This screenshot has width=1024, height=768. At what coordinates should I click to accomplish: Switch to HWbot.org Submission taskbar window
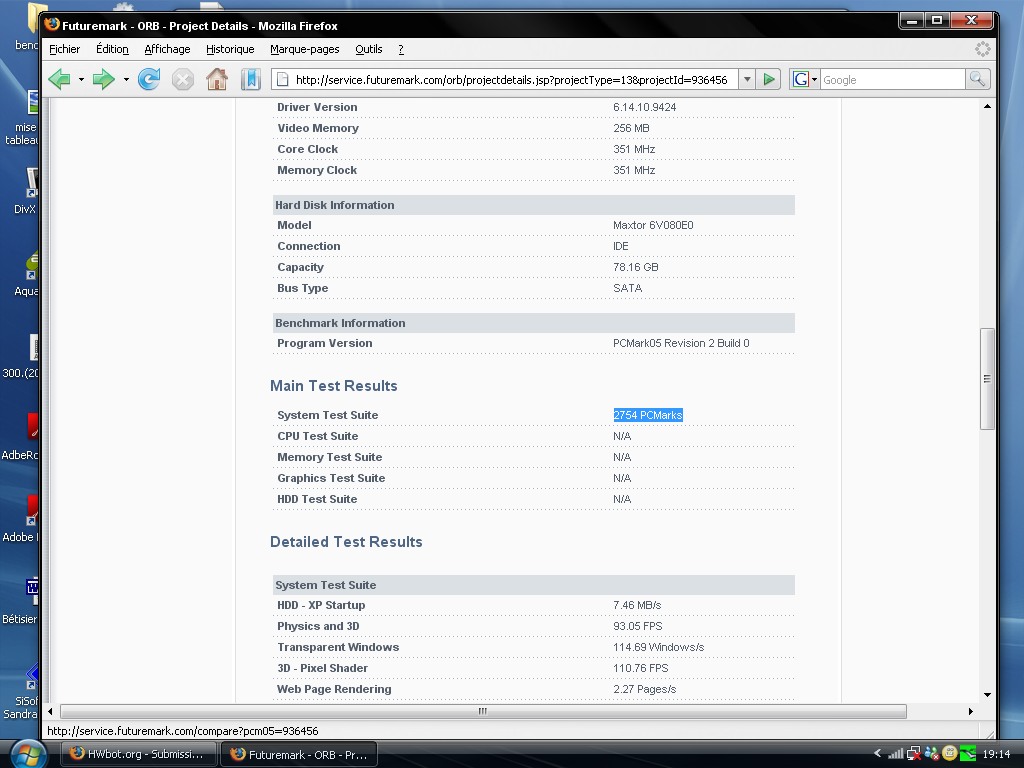click(x=138, y=754)
